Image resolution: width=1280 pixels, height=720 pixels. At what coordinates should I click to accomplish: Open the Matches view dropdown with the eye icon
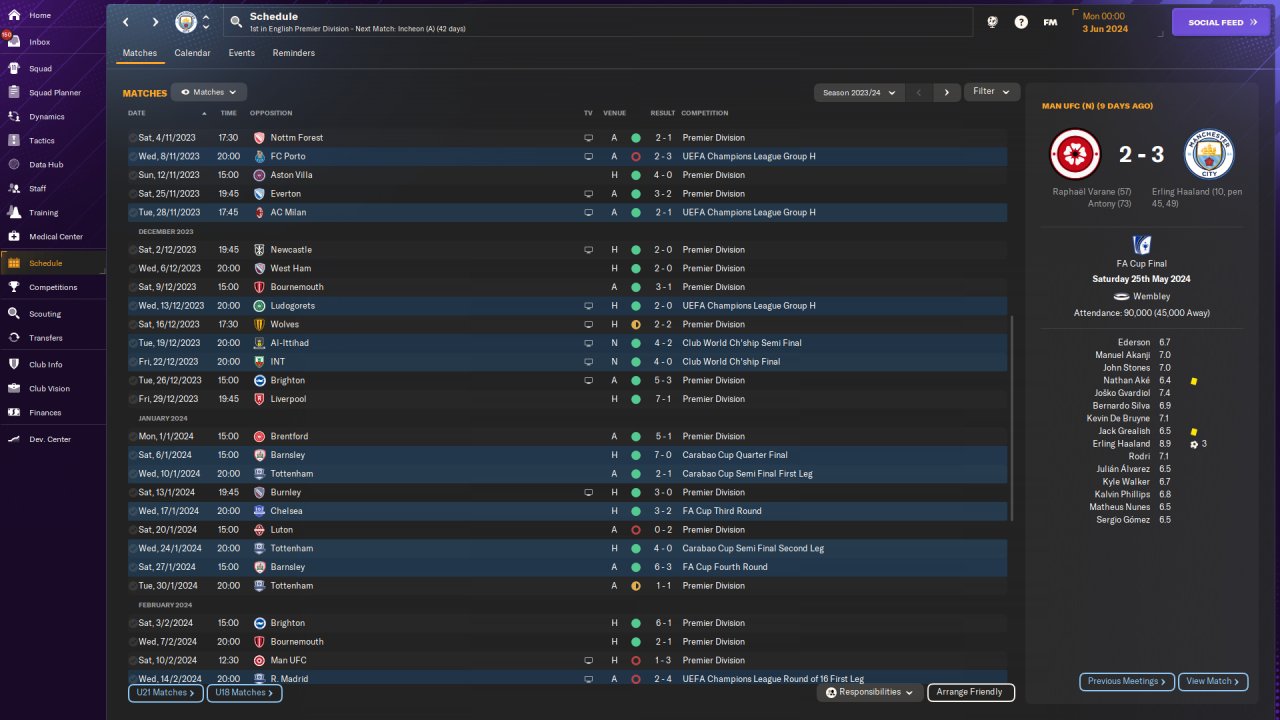click(209, 92)
